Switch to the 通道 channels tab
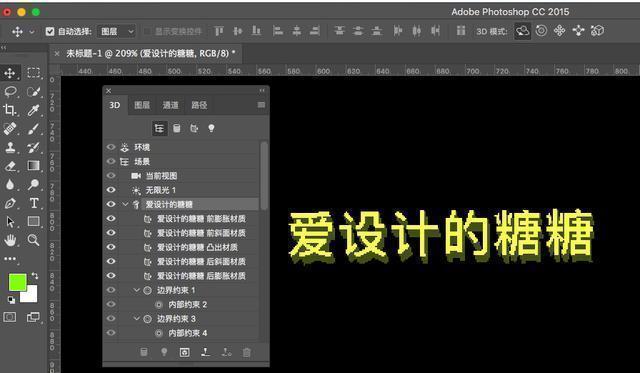This screenshot has width=640, height=373. [171, 105]
